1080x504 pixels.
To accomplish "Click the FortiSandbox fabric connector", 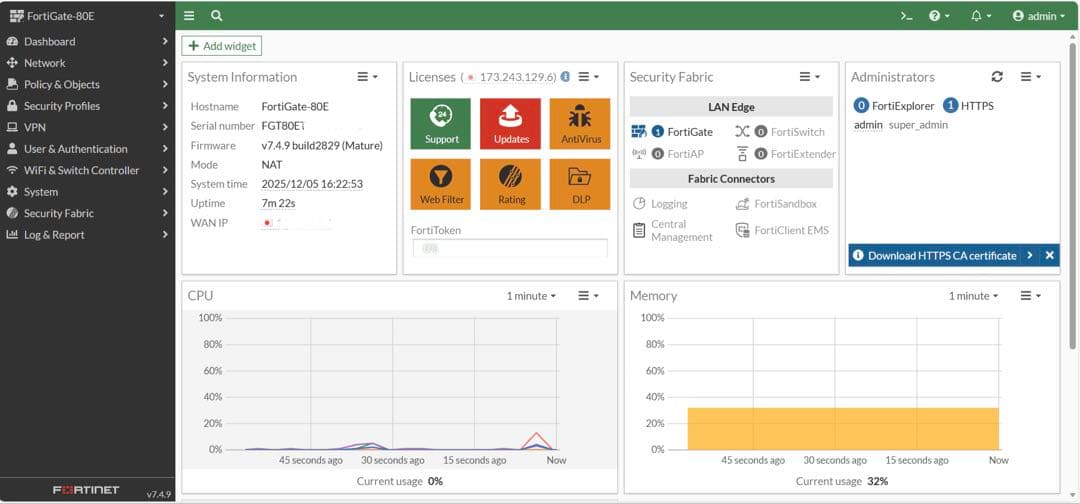I will pos(776,204).
